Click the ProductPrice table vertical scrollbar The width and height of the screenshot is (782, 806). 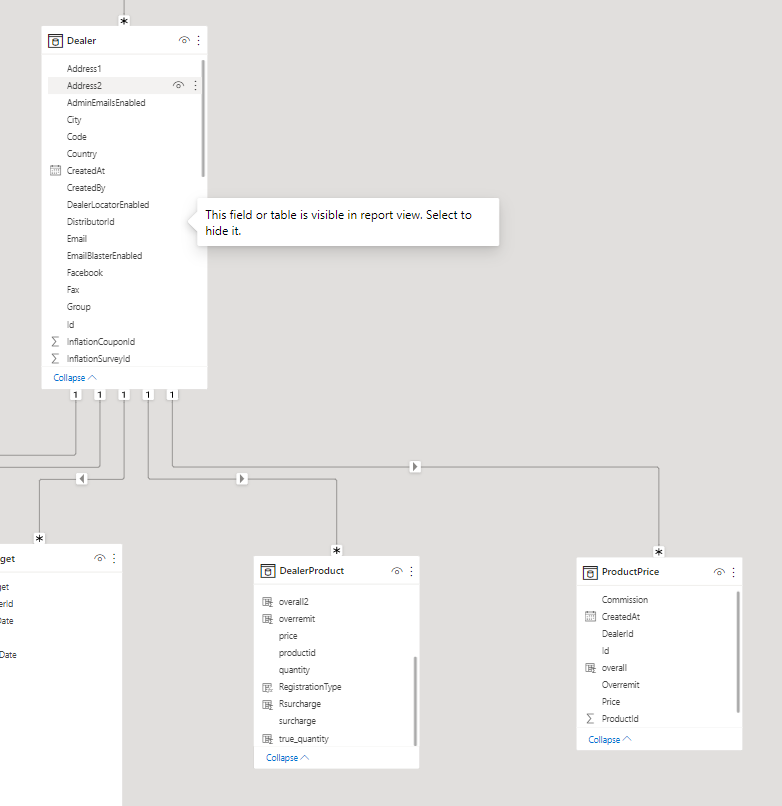(738, 652)
